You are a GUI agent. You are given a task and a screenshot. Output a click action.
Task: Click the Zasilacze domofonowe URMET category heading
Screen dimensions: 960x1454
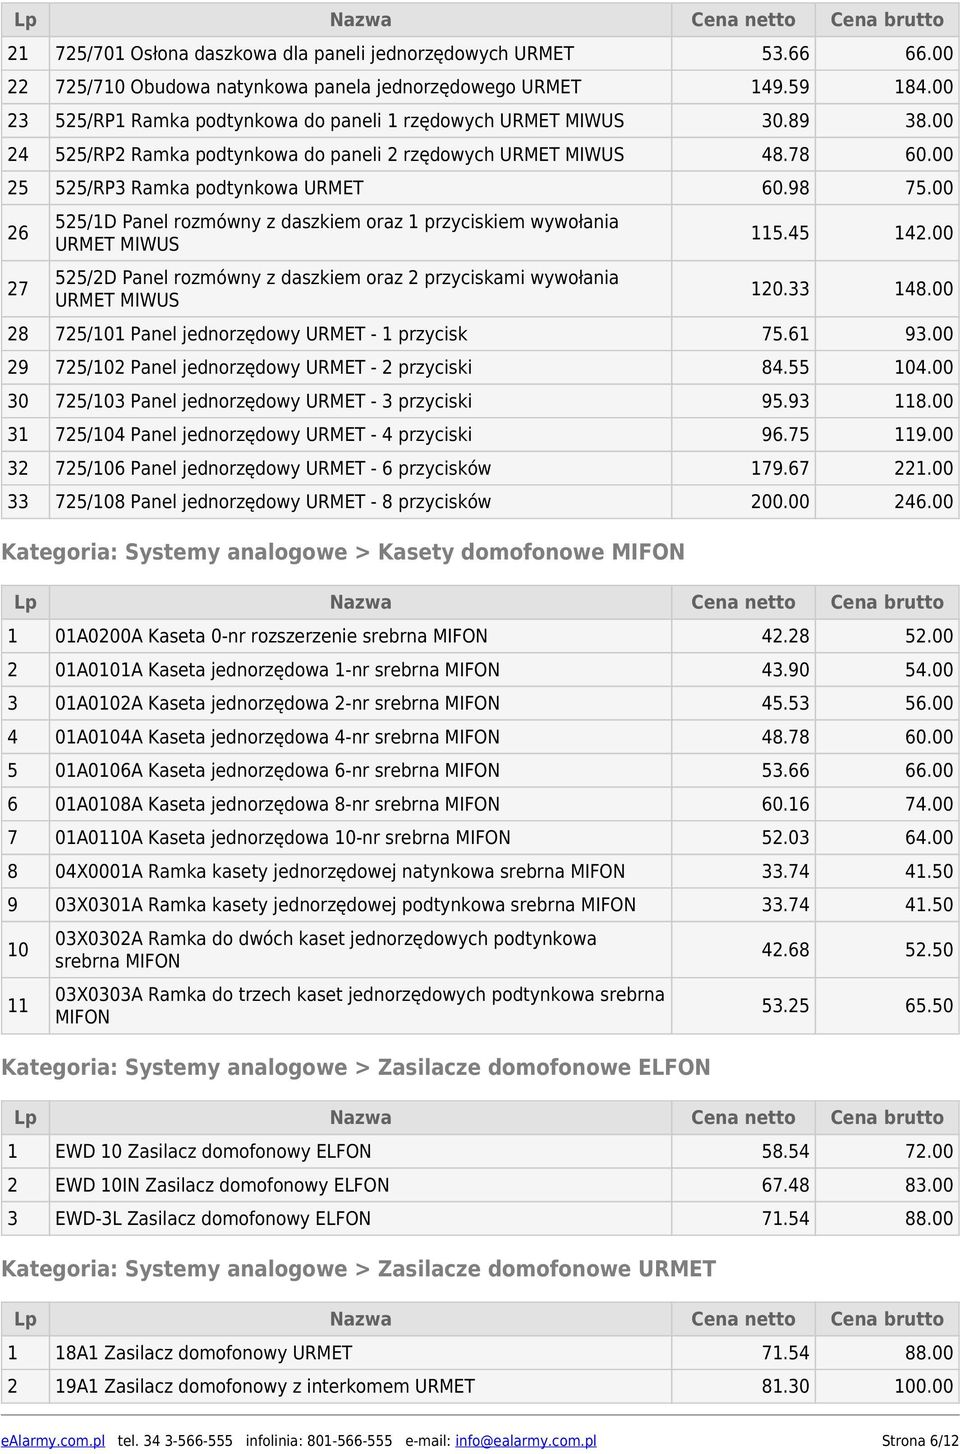359,1269
